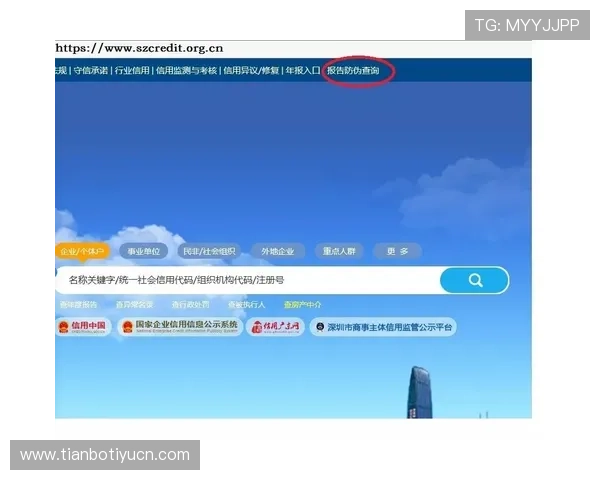Expand the 更多 search categories

click(398, 251)
